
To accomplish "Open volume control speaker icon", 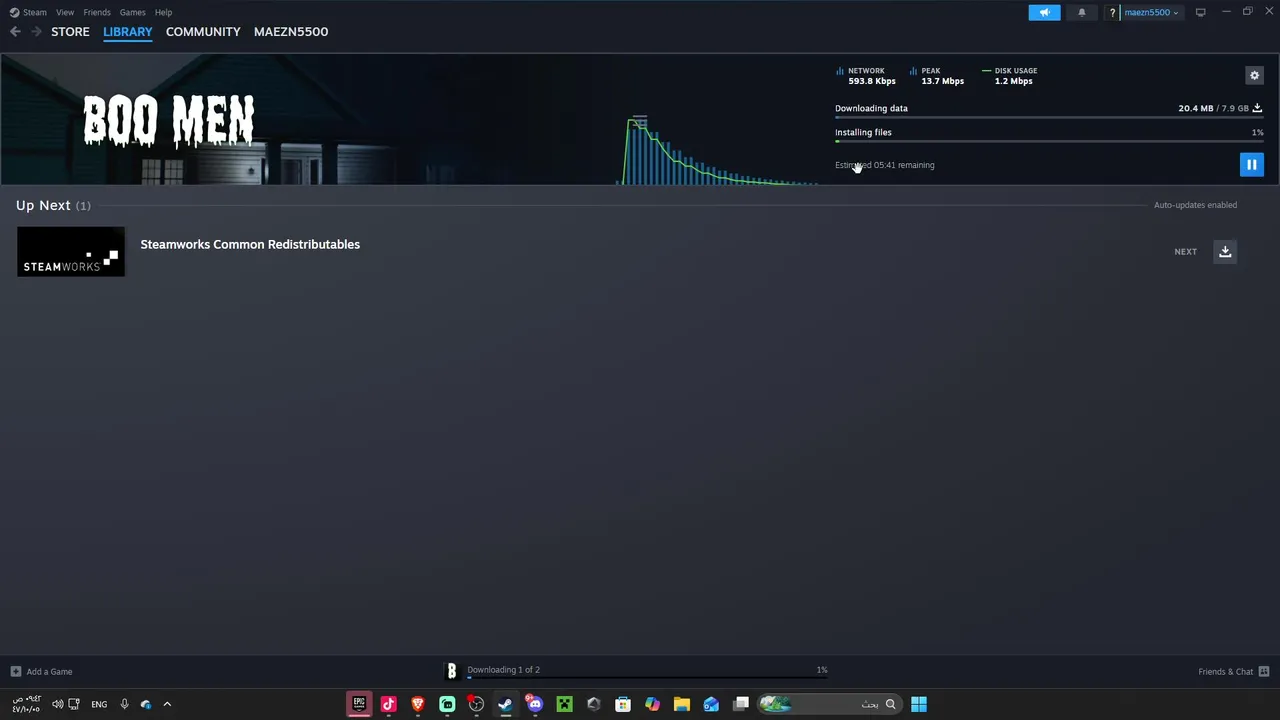I will click(57, 704).
